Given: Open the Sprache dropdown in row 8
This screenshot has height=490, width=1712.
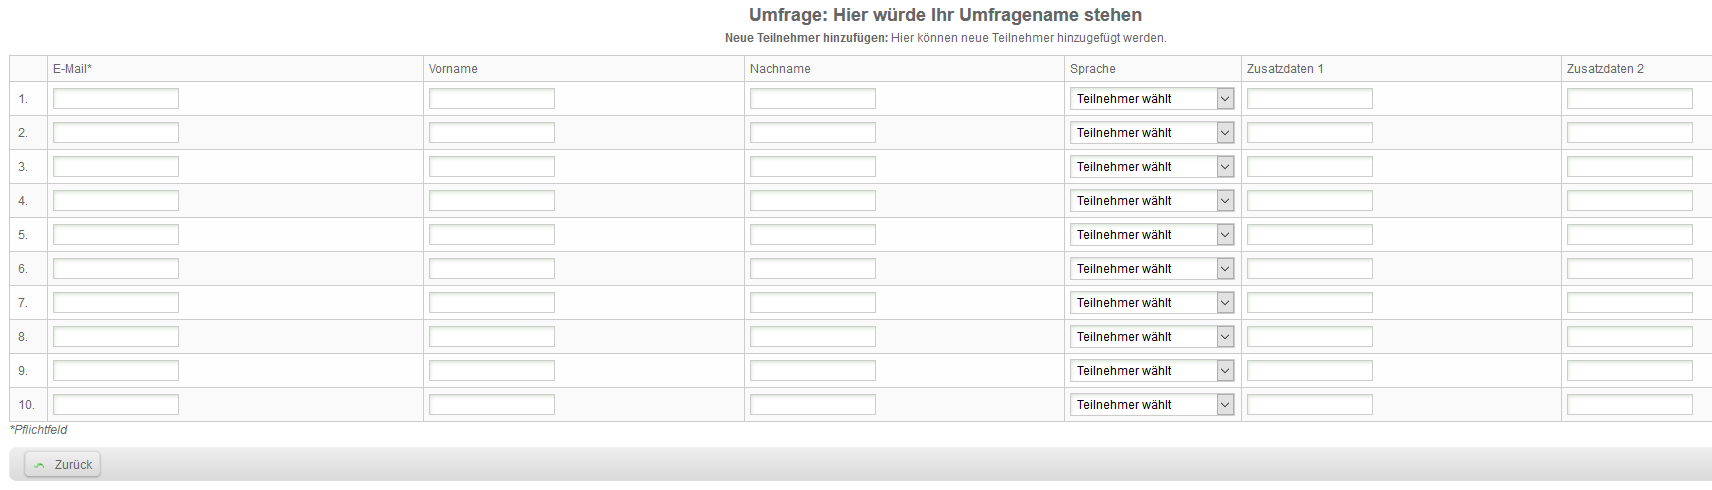Looking at the screenshot, I should [x=1152, y=337].
